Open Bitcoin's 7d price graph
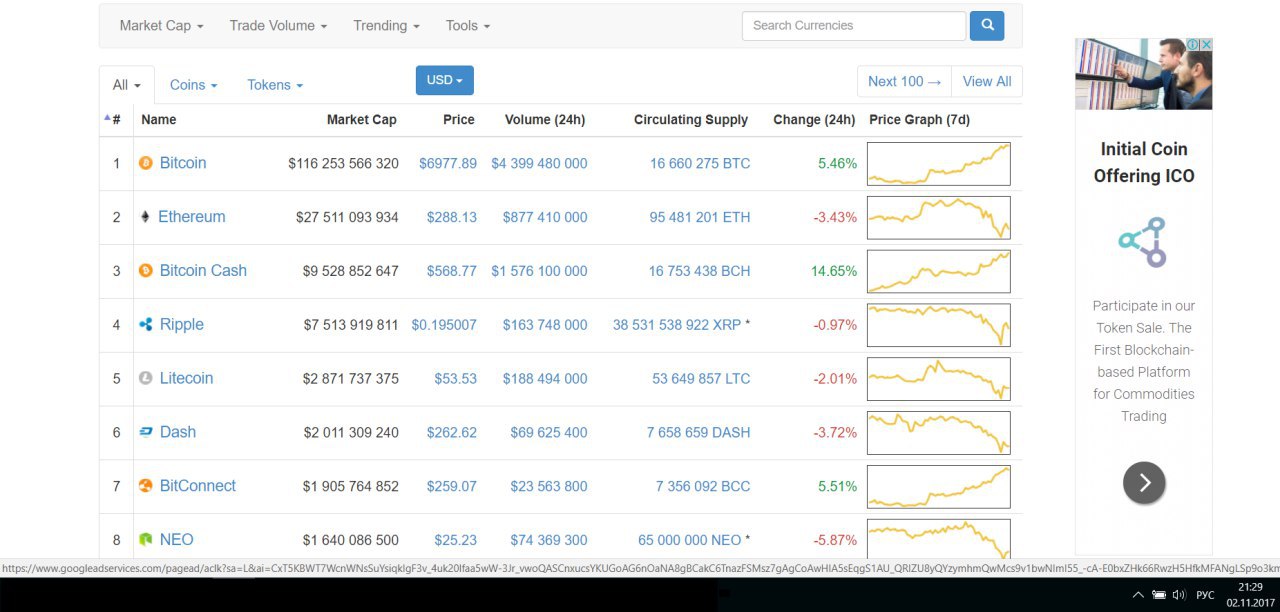This screenshot has width=1280, height=612. click(x=939, y=164)
